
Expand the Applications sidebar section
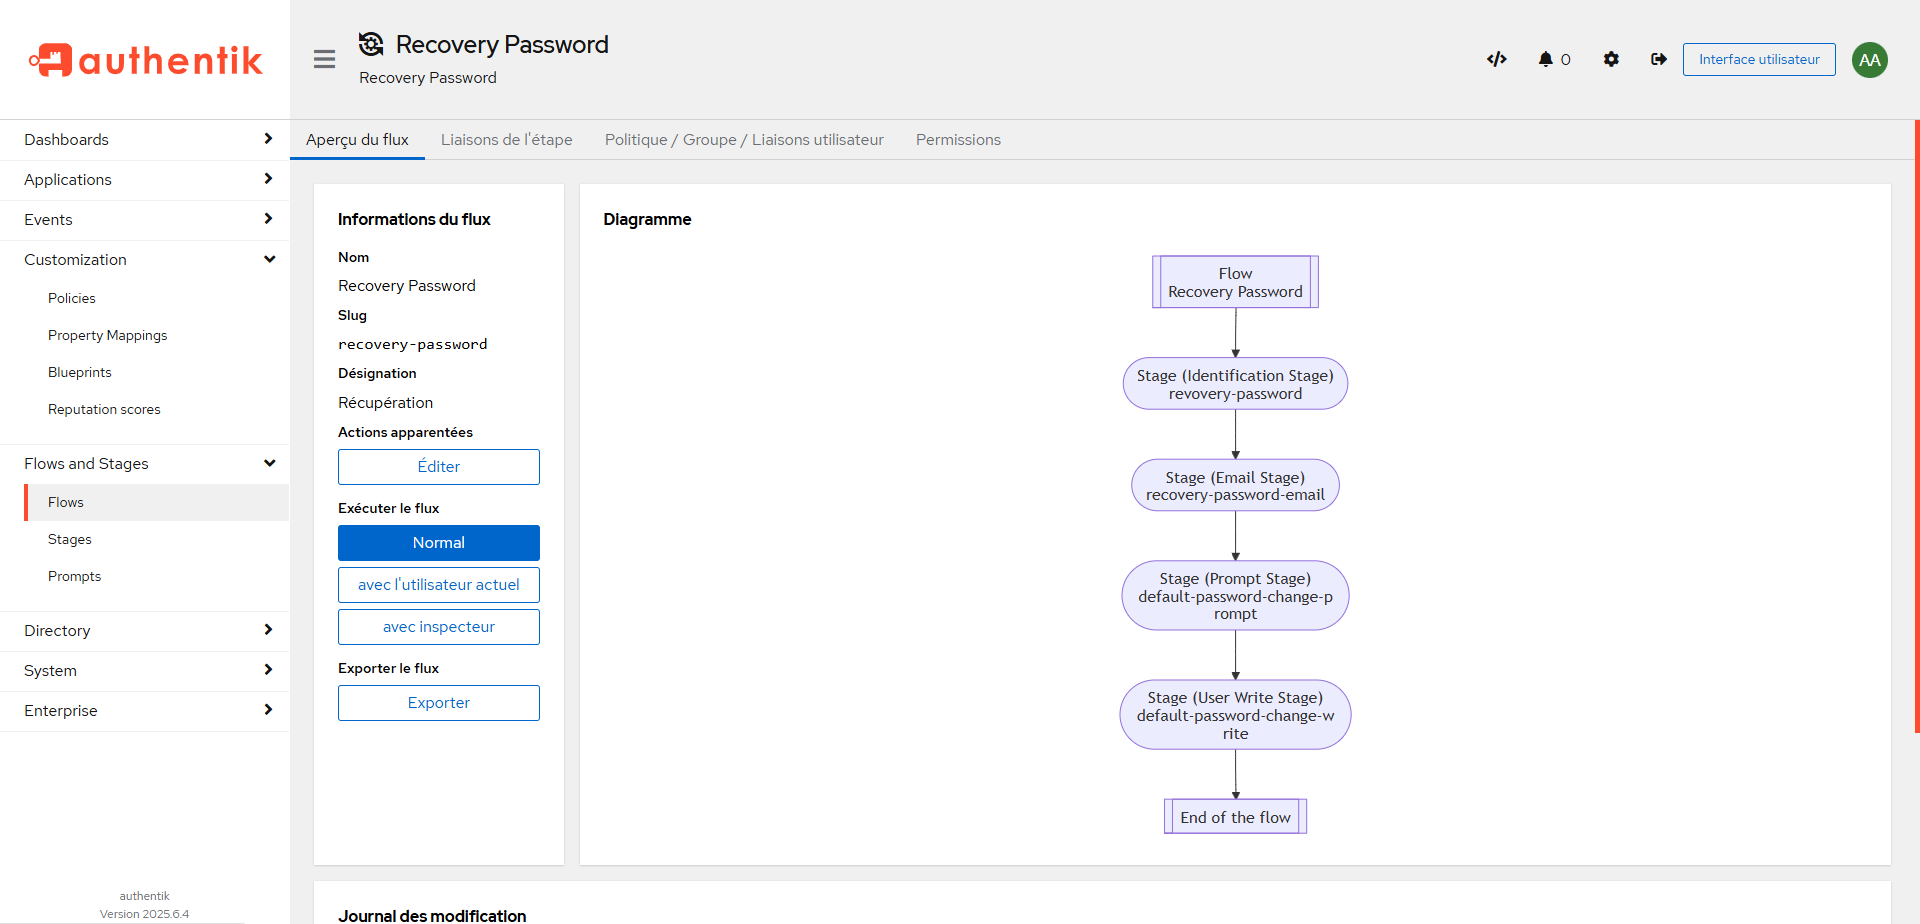point(145,180)
